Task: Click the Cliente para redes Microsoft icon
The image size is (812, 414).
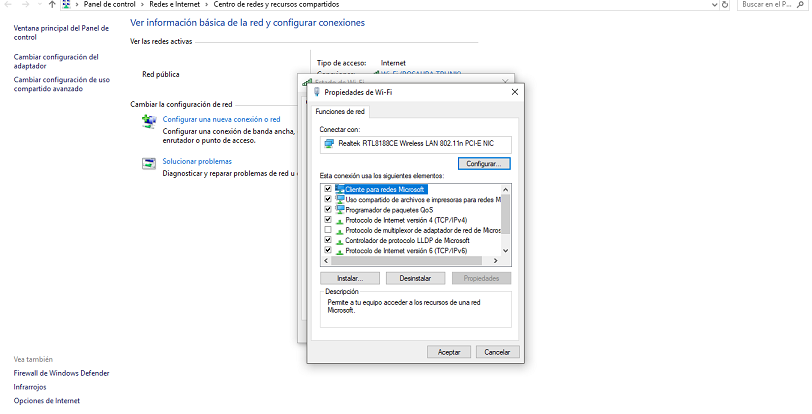Action: point(340,189)
